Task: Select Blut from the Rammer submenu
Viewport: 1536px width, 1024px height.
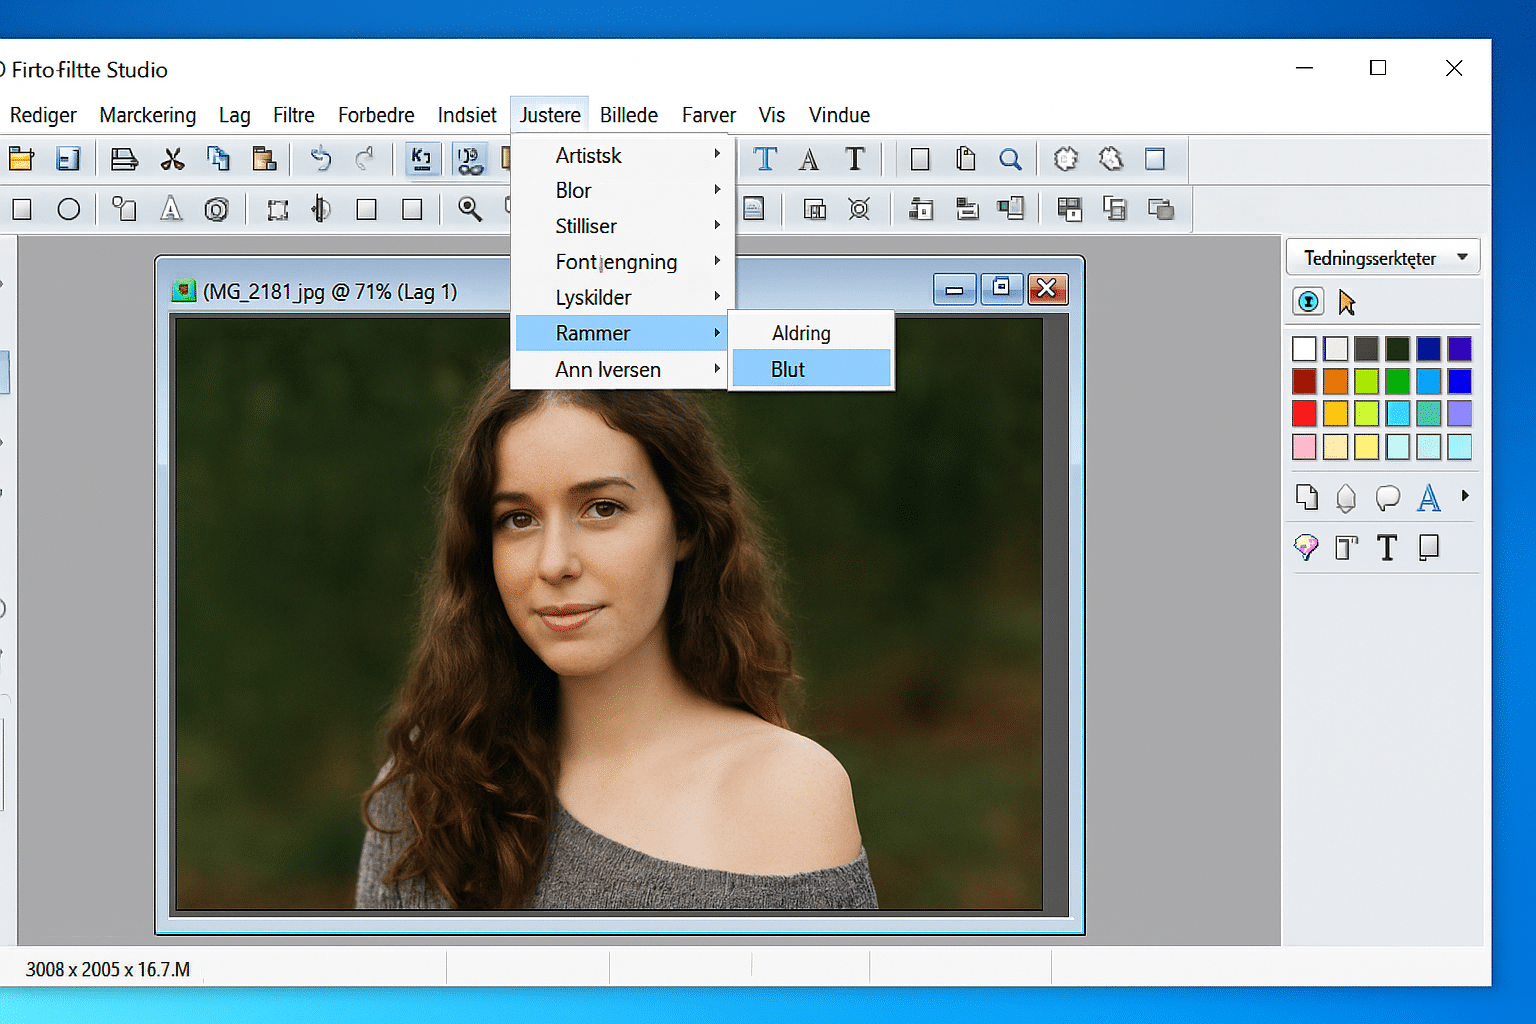Action: (787, 368)
